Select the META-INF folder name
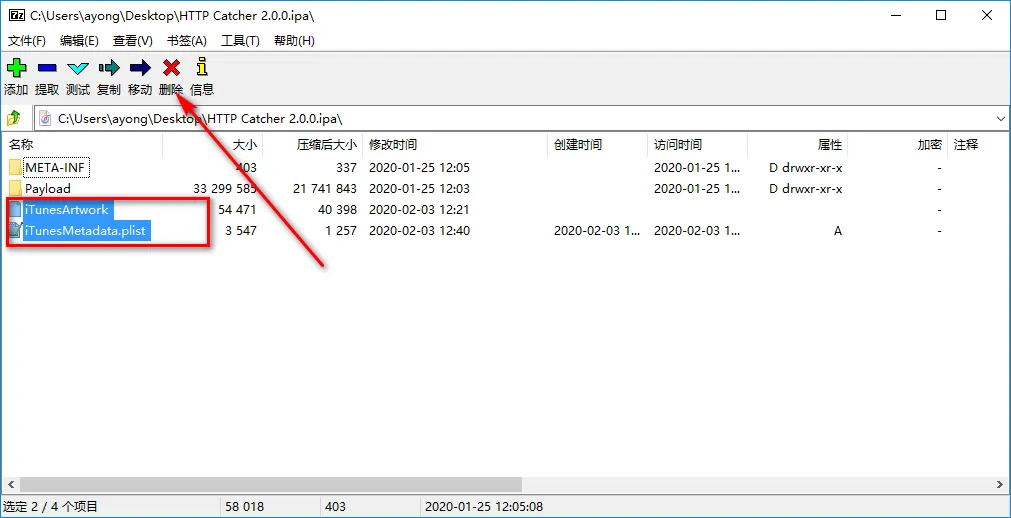The width and height of the screenshot is (1011, 518). click(54, 168)
